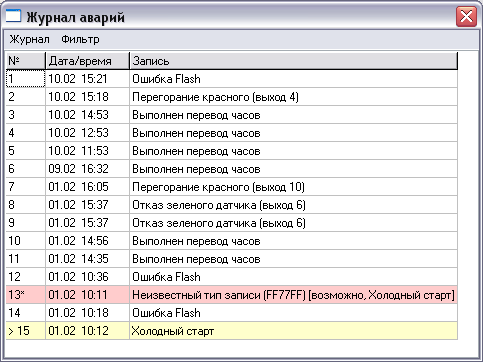
Task: Select row 1 Ошибка Flash at 15:21
Action: click(232, 79)
